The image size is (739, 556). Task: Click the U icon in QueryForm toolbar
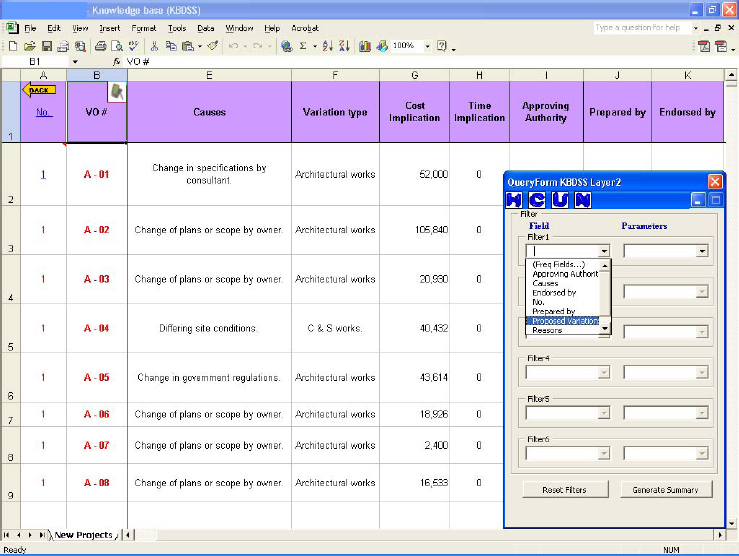coord(560,200)
